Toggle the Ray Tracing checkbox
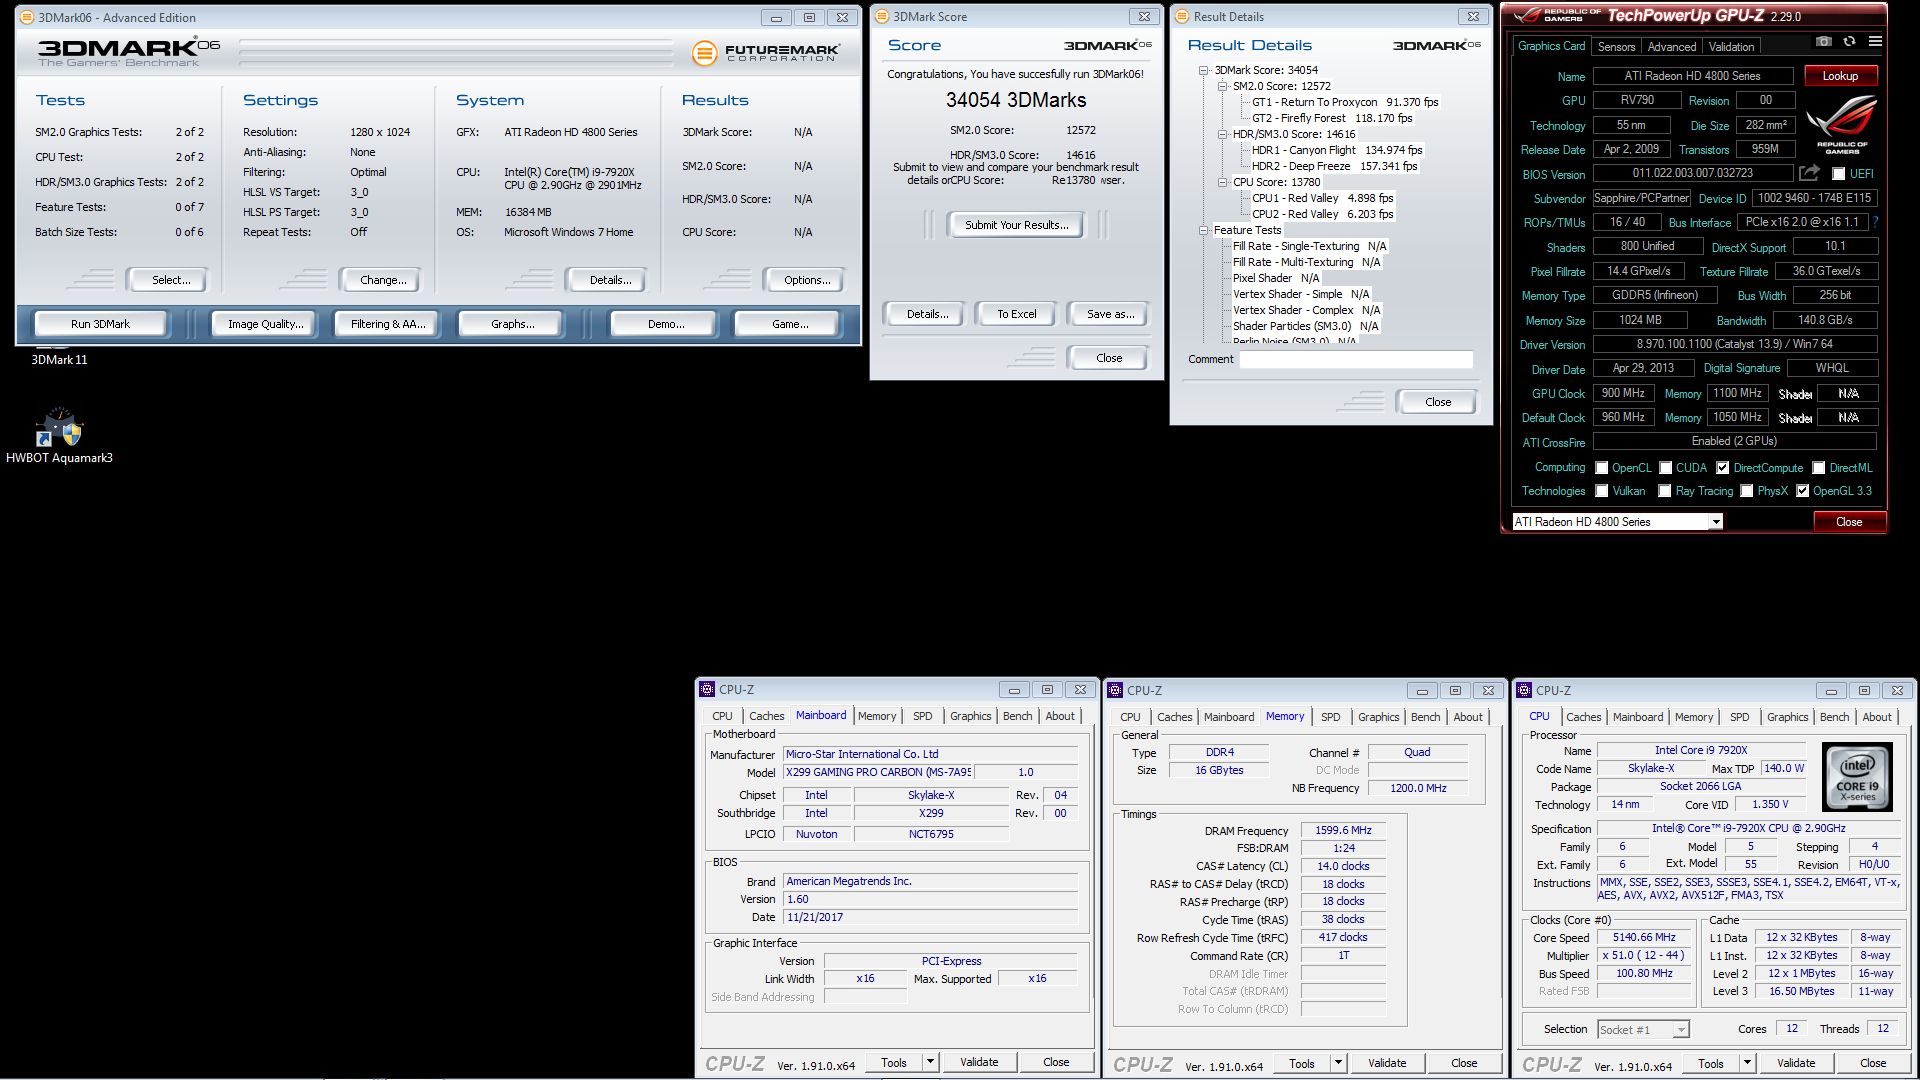1920x1080 pixels. 1665,491
